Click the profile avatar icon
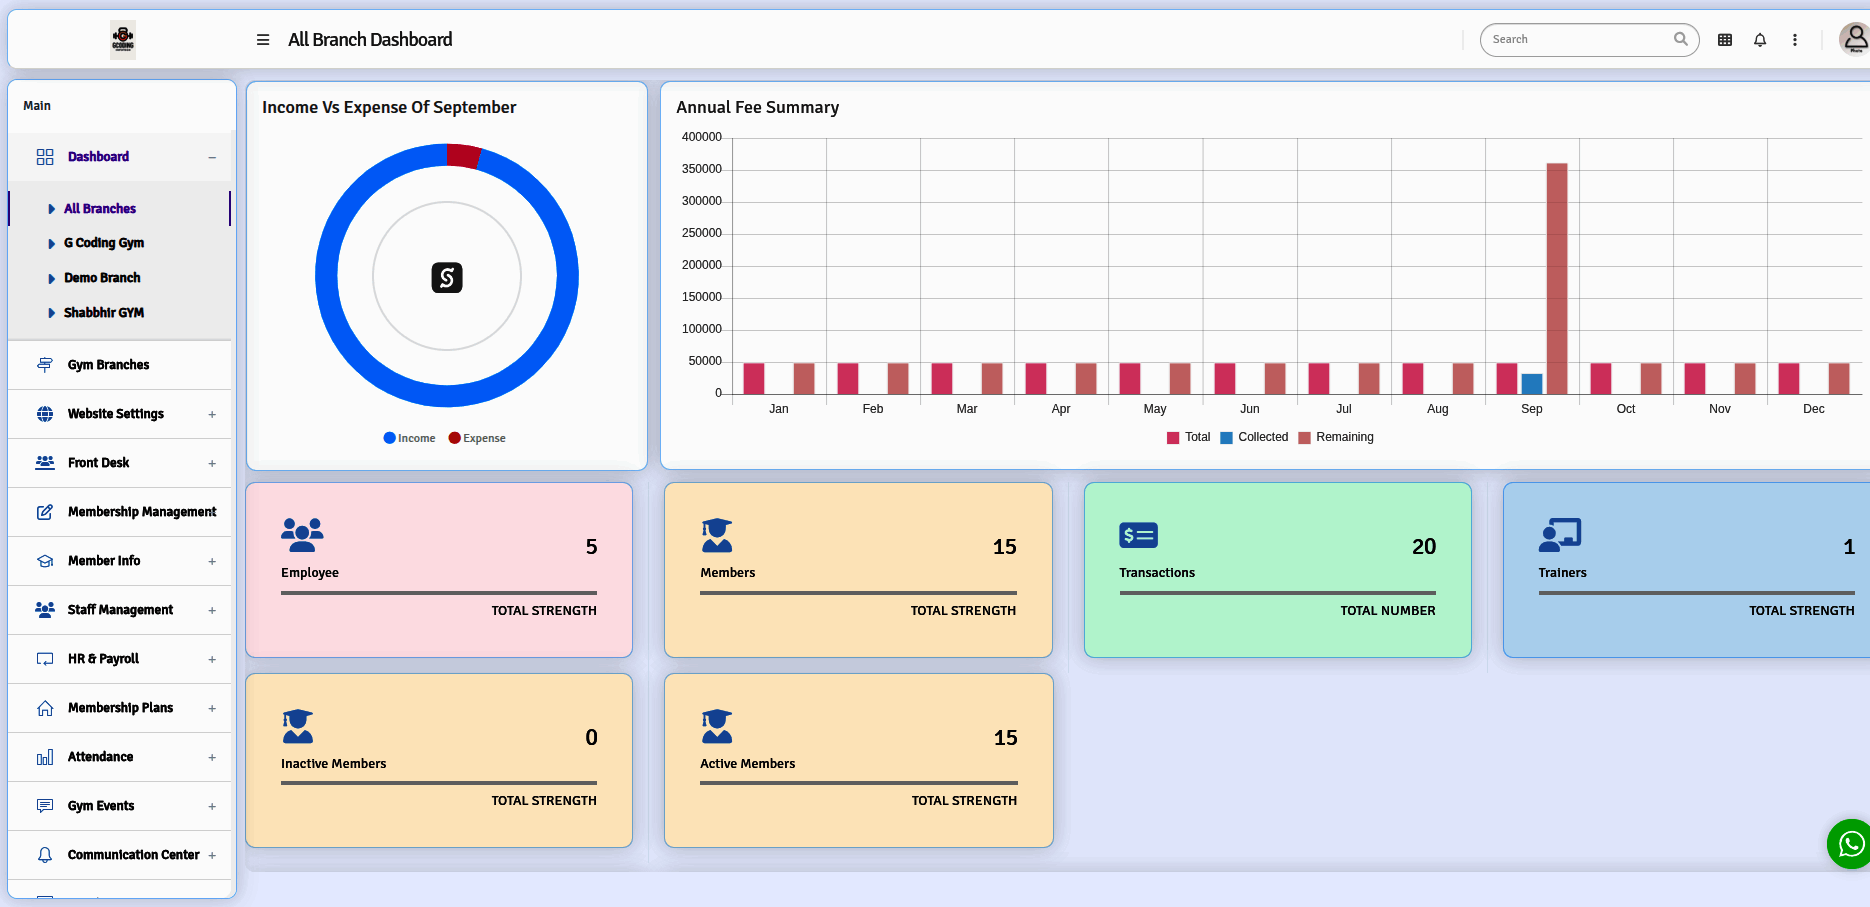Screen dimensions: 1870x907 click(x=1855, y=39)
